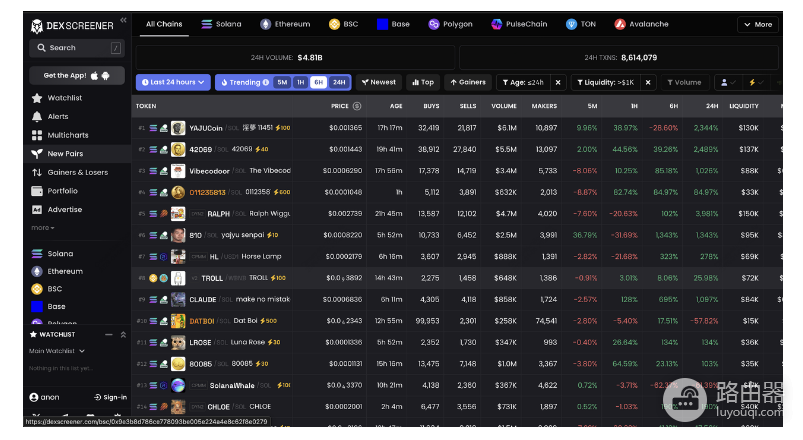Open Multicharts from sidebar
Viewport: 803px width, 440px height.
click(x=68, y=135)
